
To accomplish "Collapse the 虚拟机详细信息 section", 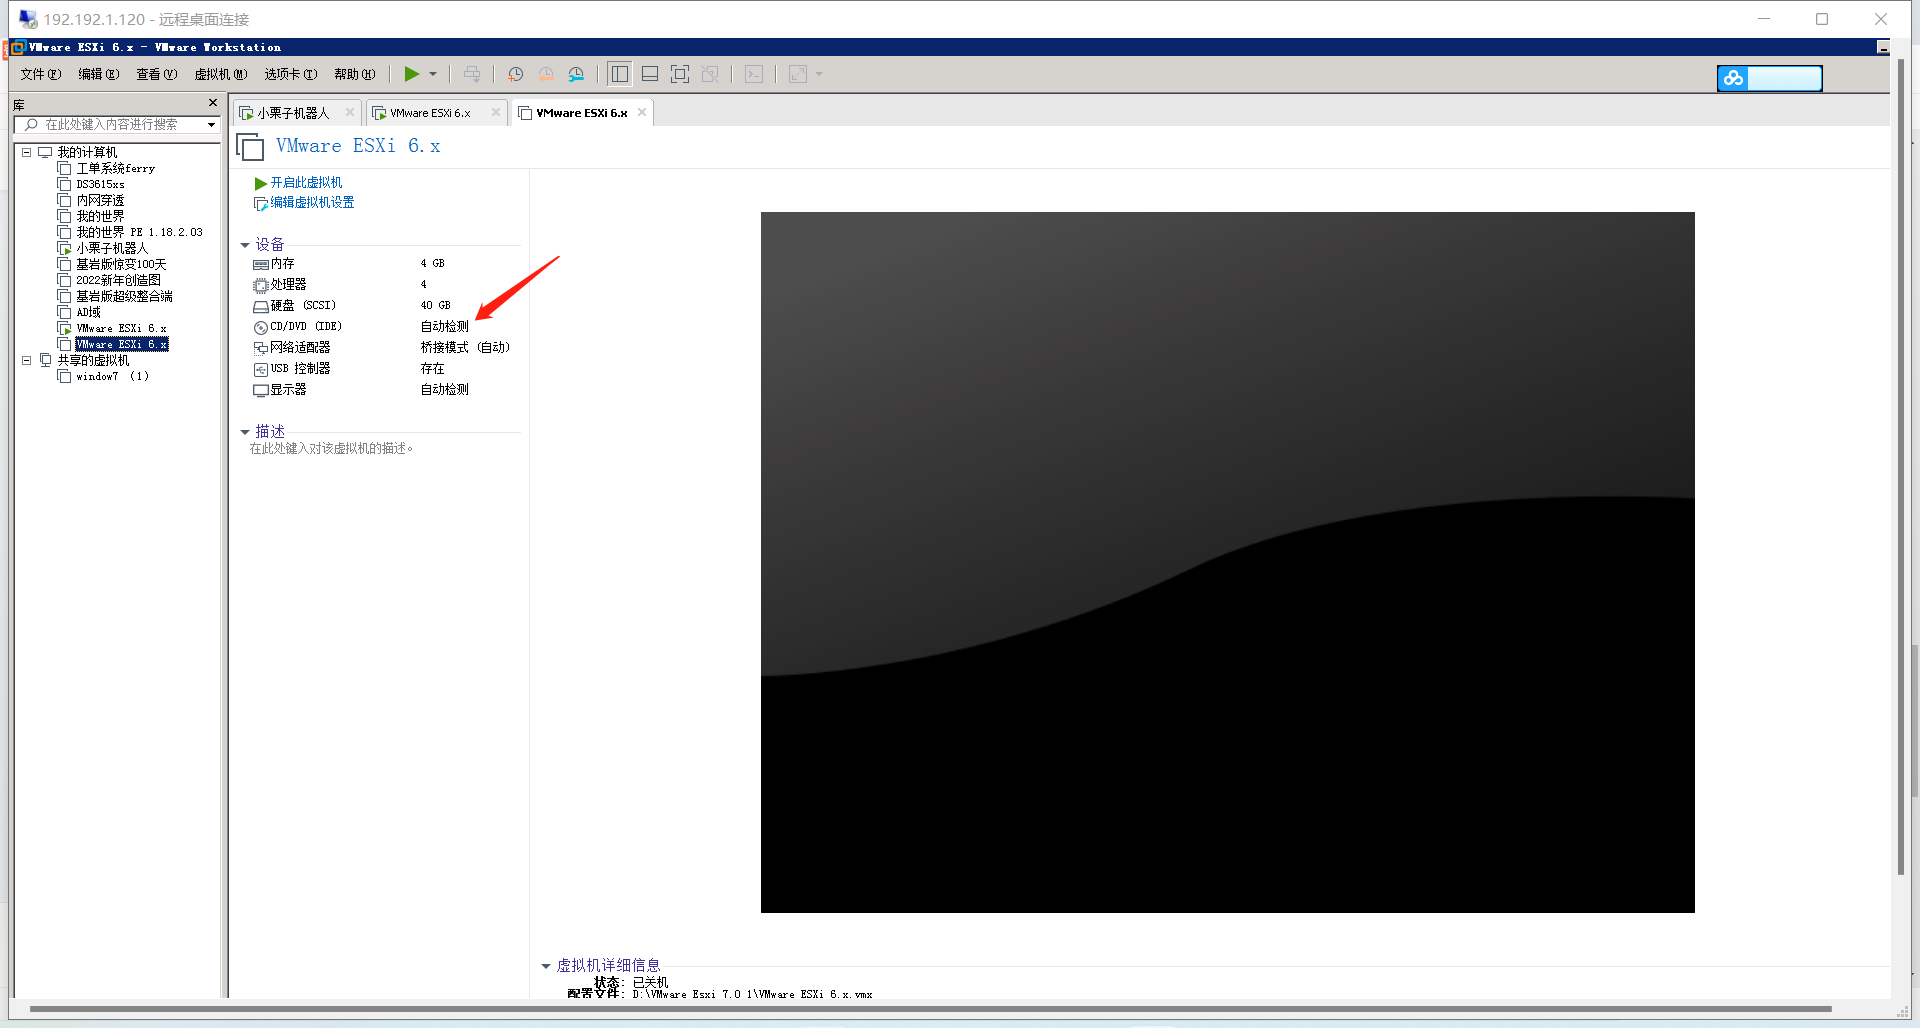I will pyautogui.click(x=546, y=966).
